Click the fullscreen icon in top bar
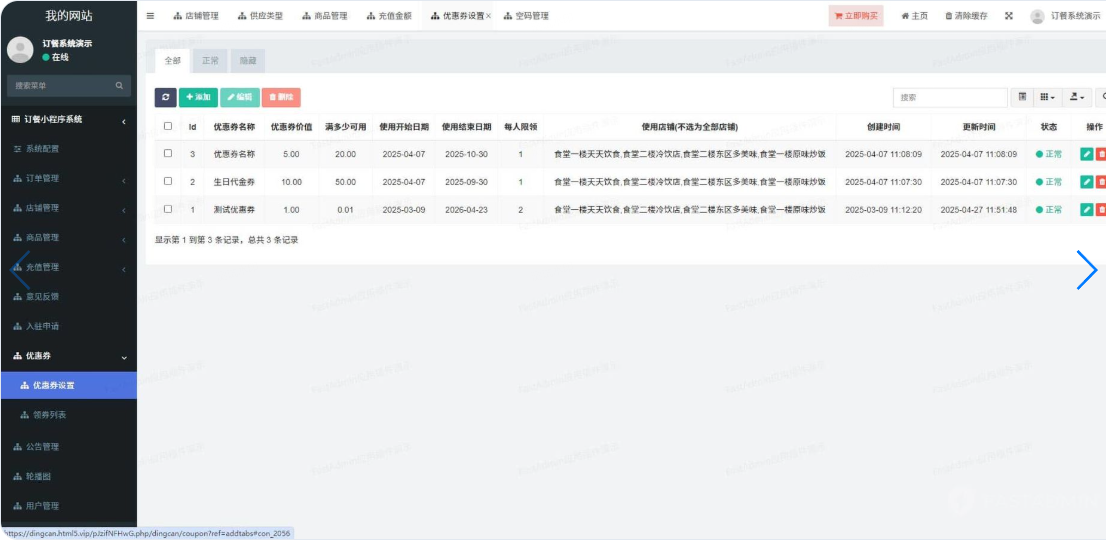Viewport: 1106px width, 541px height. tap(1008, 16)
